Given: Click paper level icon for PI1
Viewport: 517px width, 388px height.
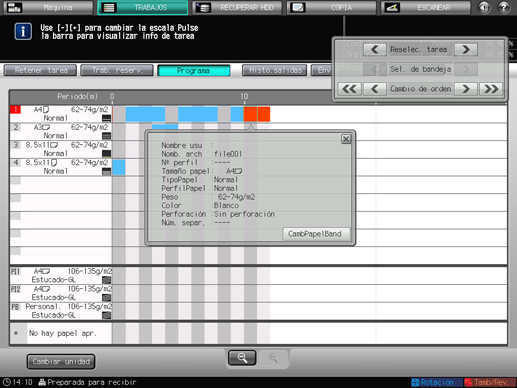Looking at the screenshot, I should pos(106,280).
